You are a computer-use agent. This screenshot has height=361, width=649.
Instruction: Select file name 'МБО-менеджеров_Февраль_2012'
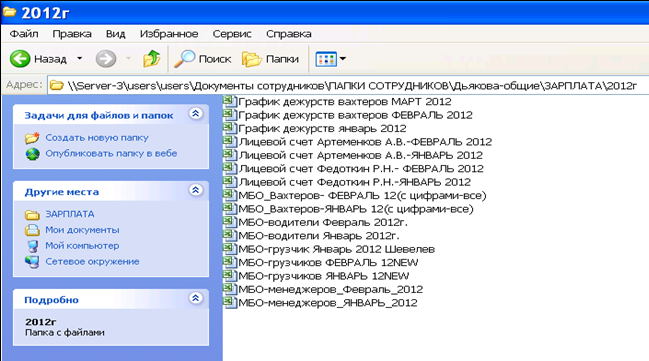pyautogui.click(x=331, y=289)
